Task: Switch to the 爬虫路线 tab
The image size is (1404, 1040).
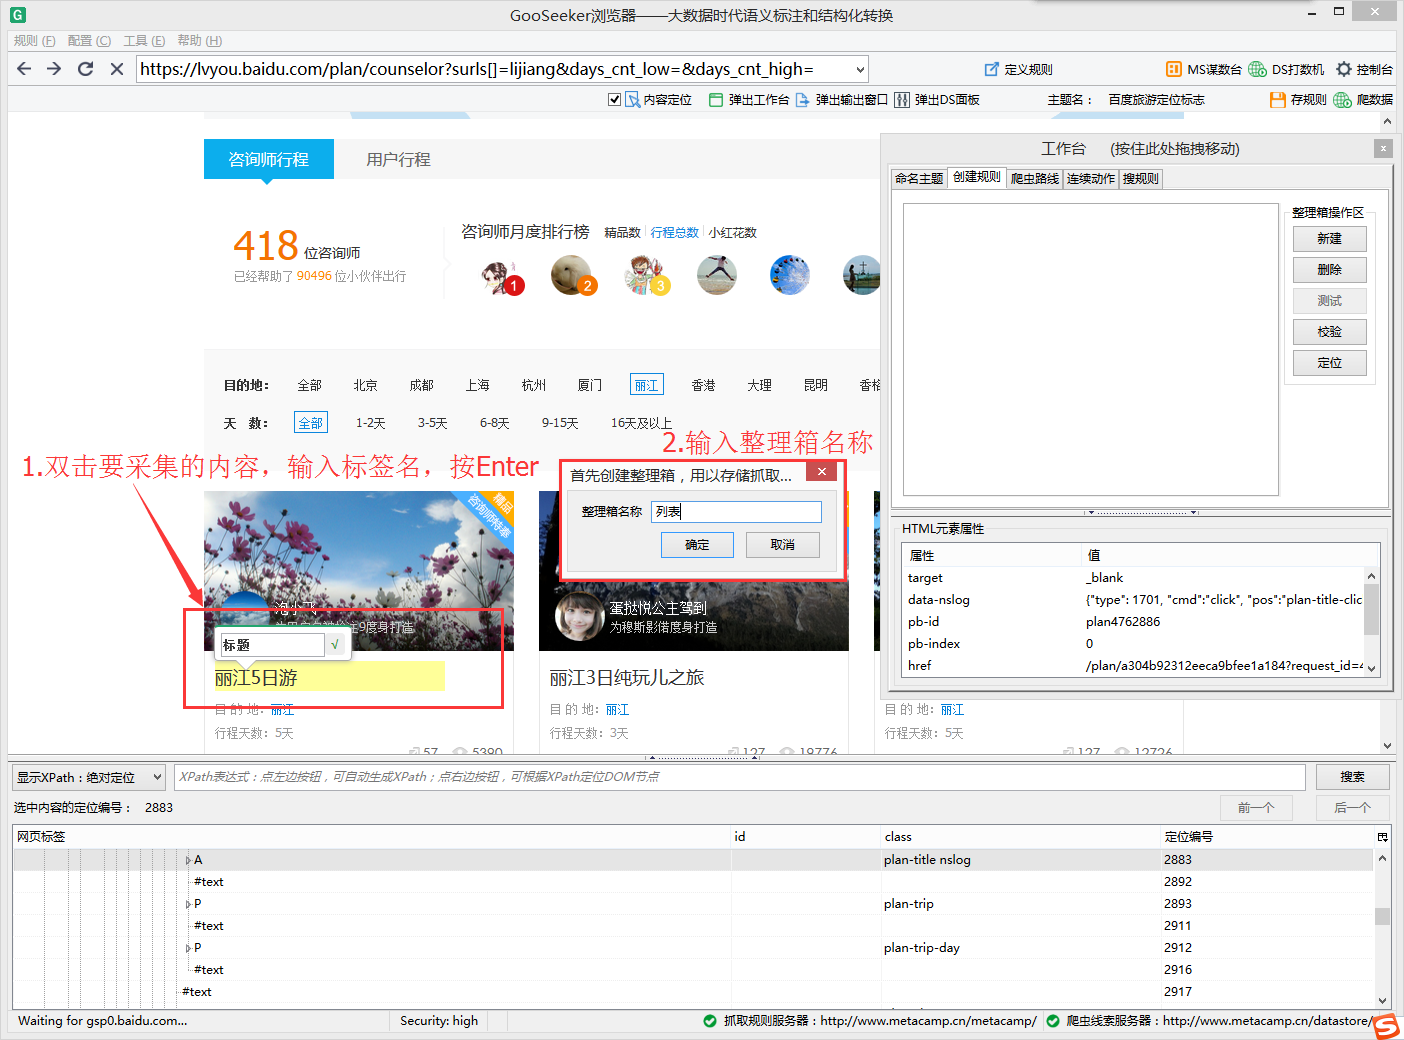Action: (x=1035, y=178)
